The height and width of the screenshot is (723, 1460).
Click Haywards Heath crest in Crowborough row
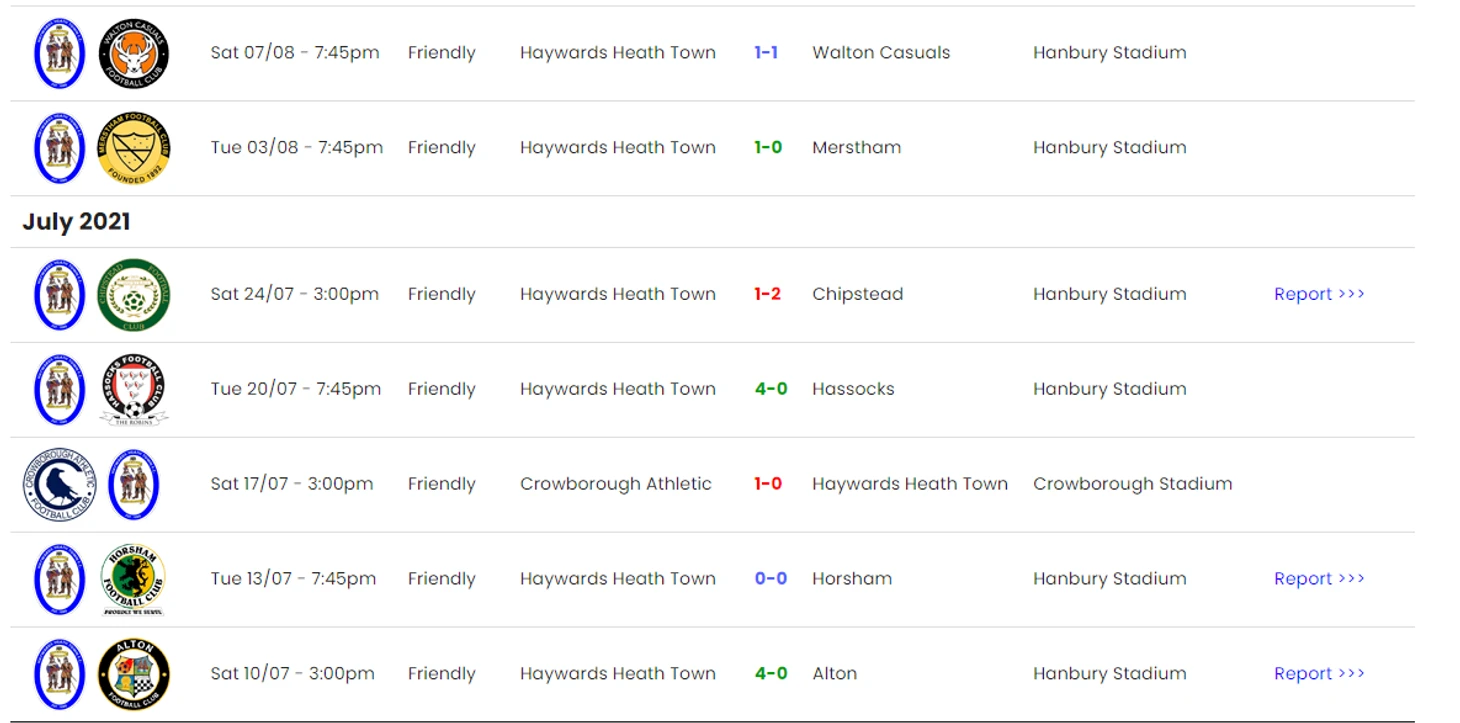[x=134, y=484]
